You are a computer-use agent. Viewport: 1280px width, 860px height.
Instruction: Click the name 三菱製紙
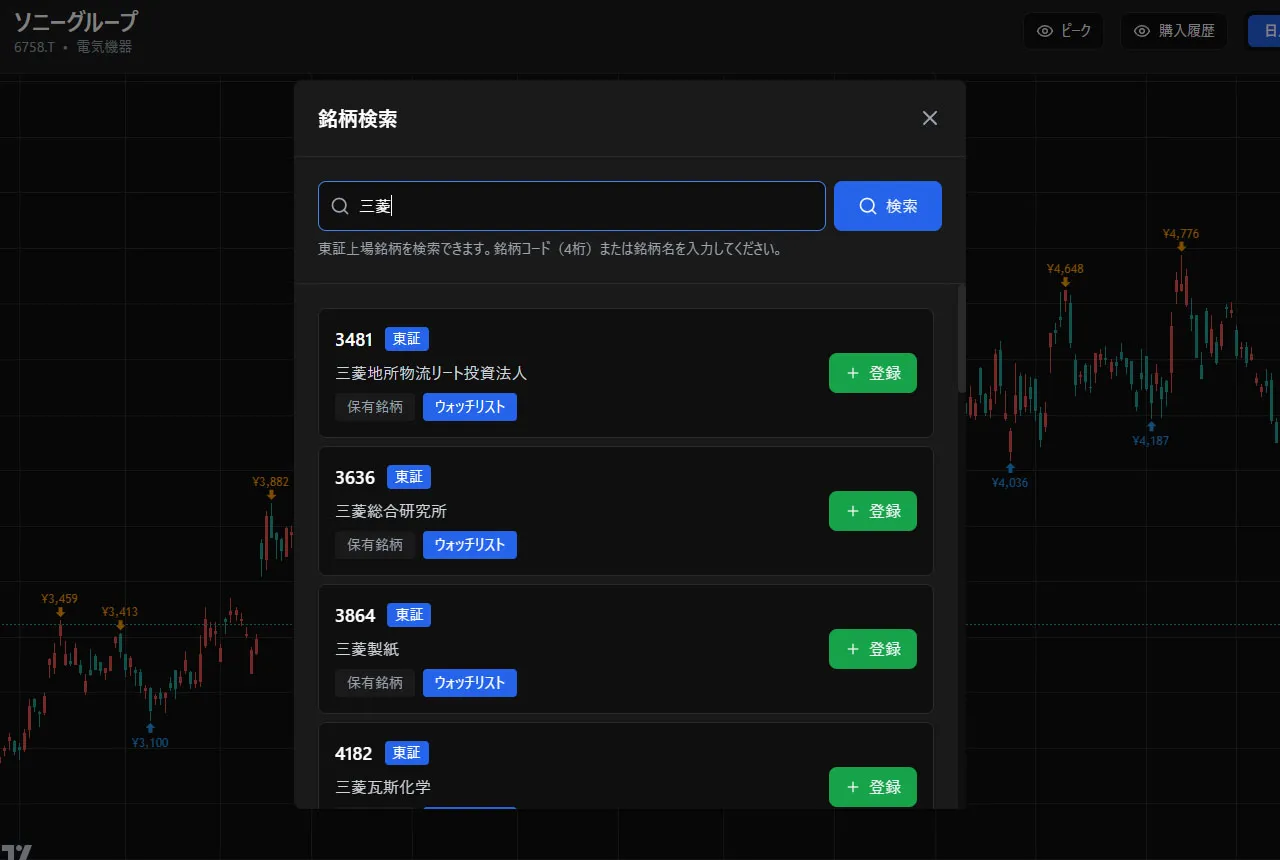[x=367, y=649]
